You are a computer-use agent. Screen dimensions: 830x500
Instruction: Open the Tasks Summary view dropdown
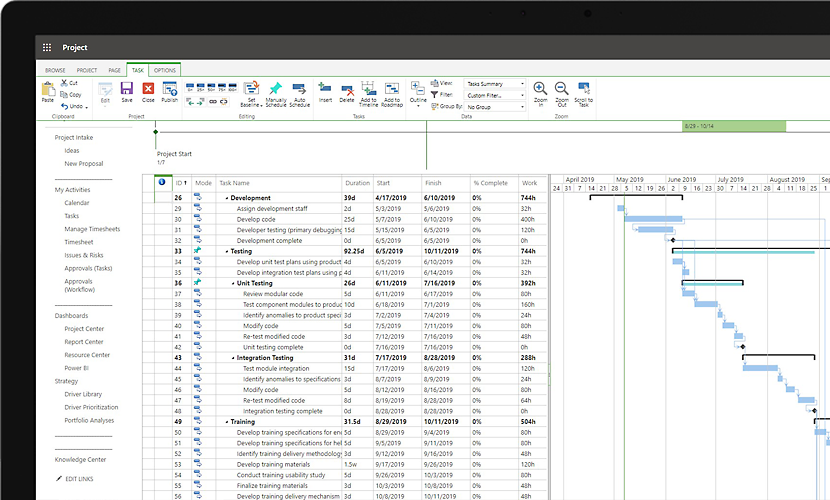495,84
